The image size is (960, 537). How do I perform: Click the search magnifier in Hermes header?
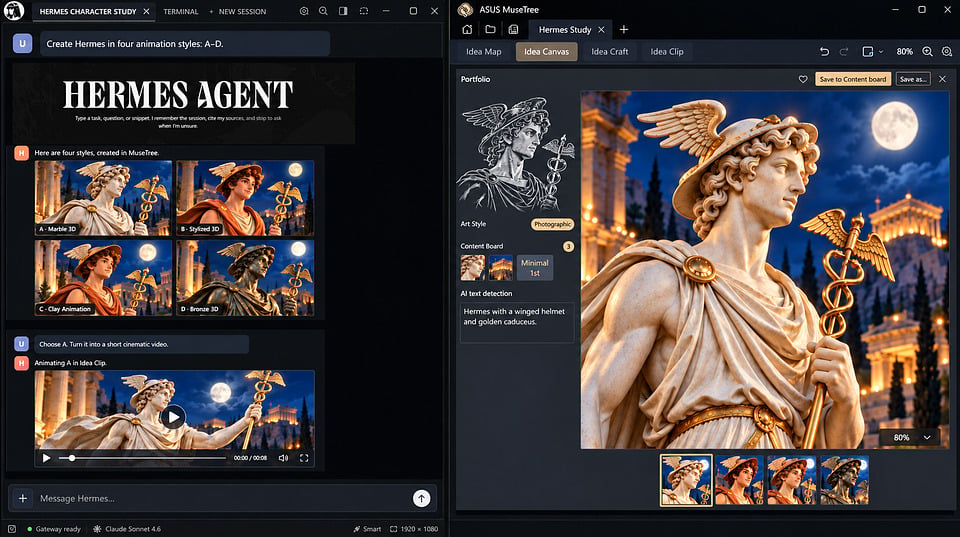pos(323,11)
